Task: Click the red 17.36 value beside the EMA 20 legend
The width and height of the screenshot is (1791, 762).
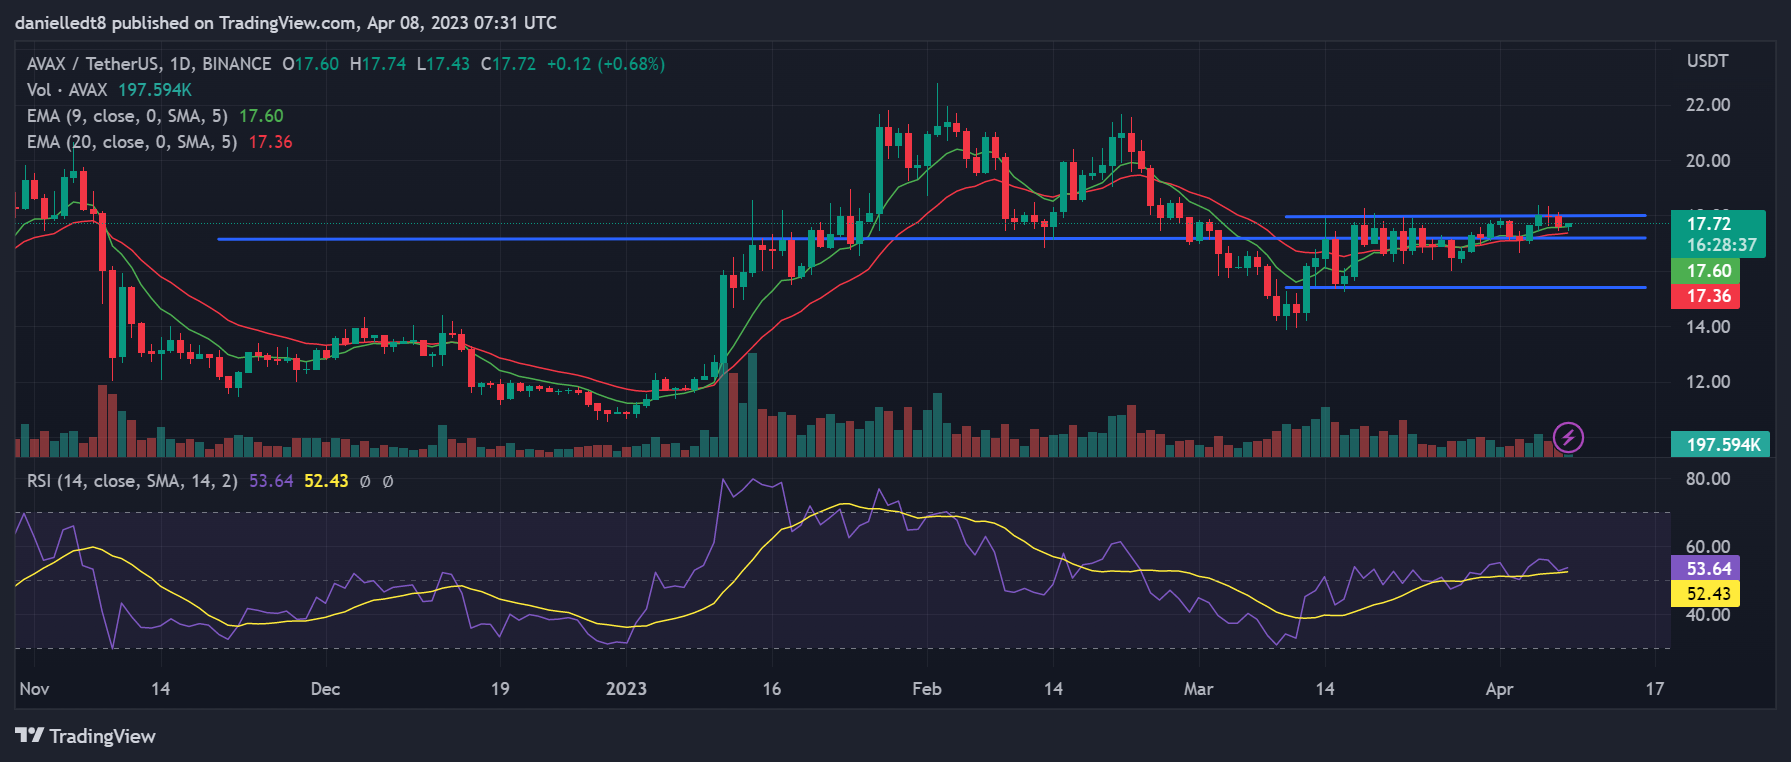Action: coord(271,142)
